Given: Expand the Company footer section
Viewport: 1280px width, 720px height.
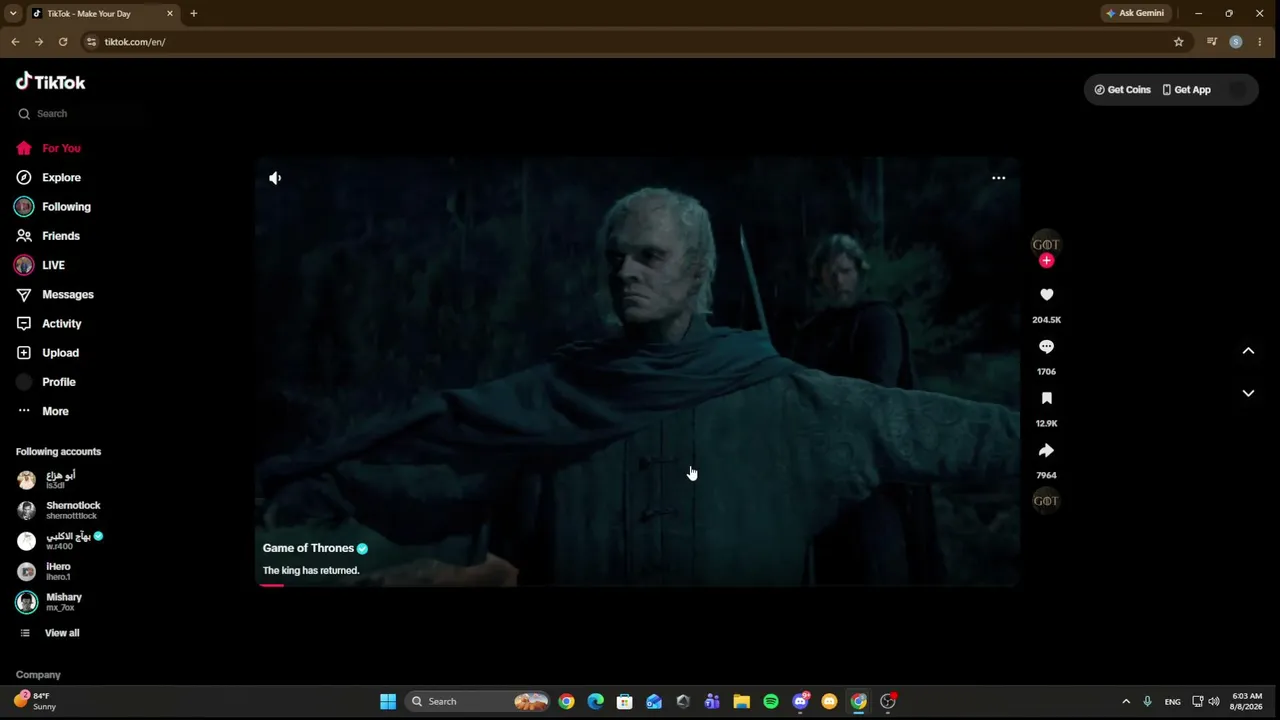Looking at the screenshot, I should (38, 675).
